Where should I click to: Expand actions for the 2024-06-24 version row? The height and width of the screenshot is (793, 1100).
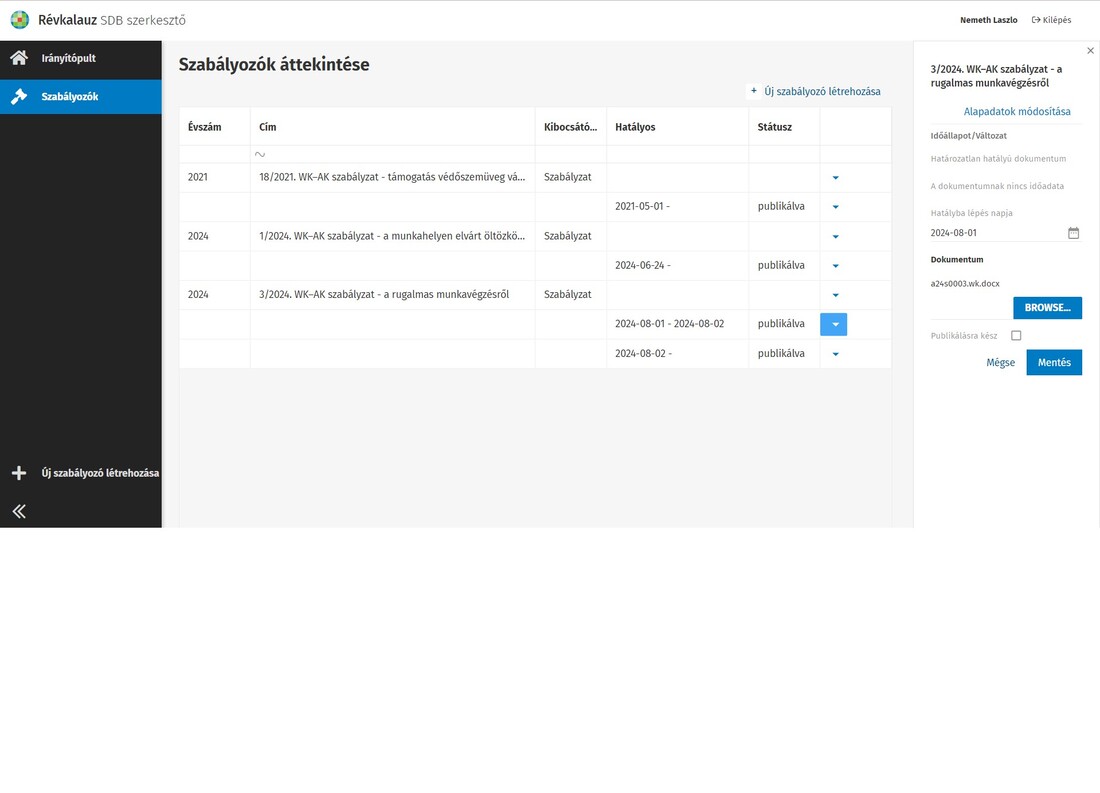click(x=835, y=266)
